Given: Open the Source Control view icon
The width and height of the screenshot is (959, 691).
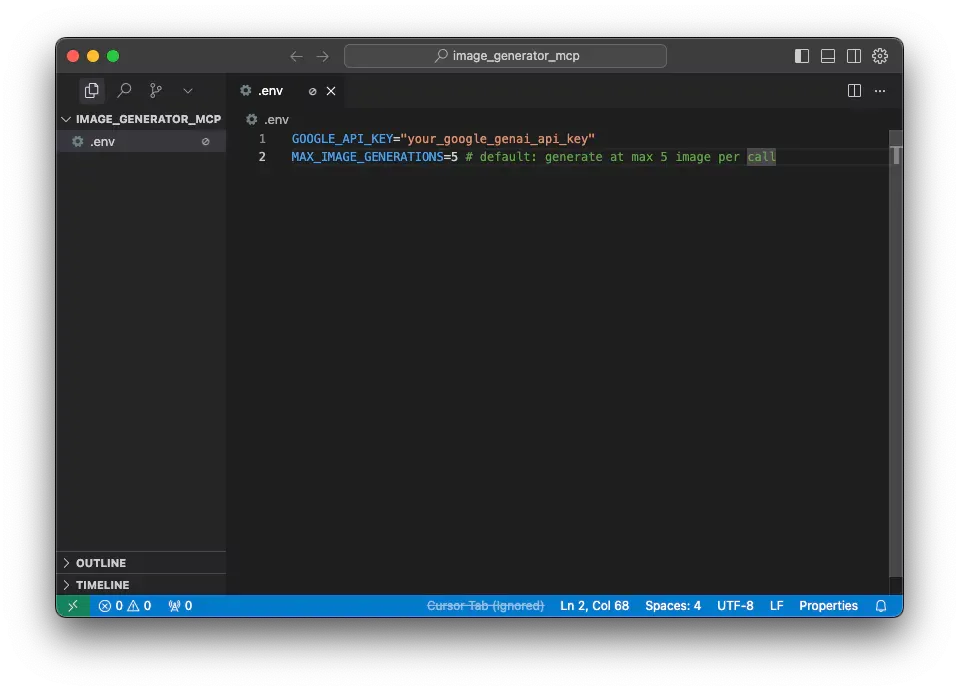Looking at the screenshot, I should 156,91.
